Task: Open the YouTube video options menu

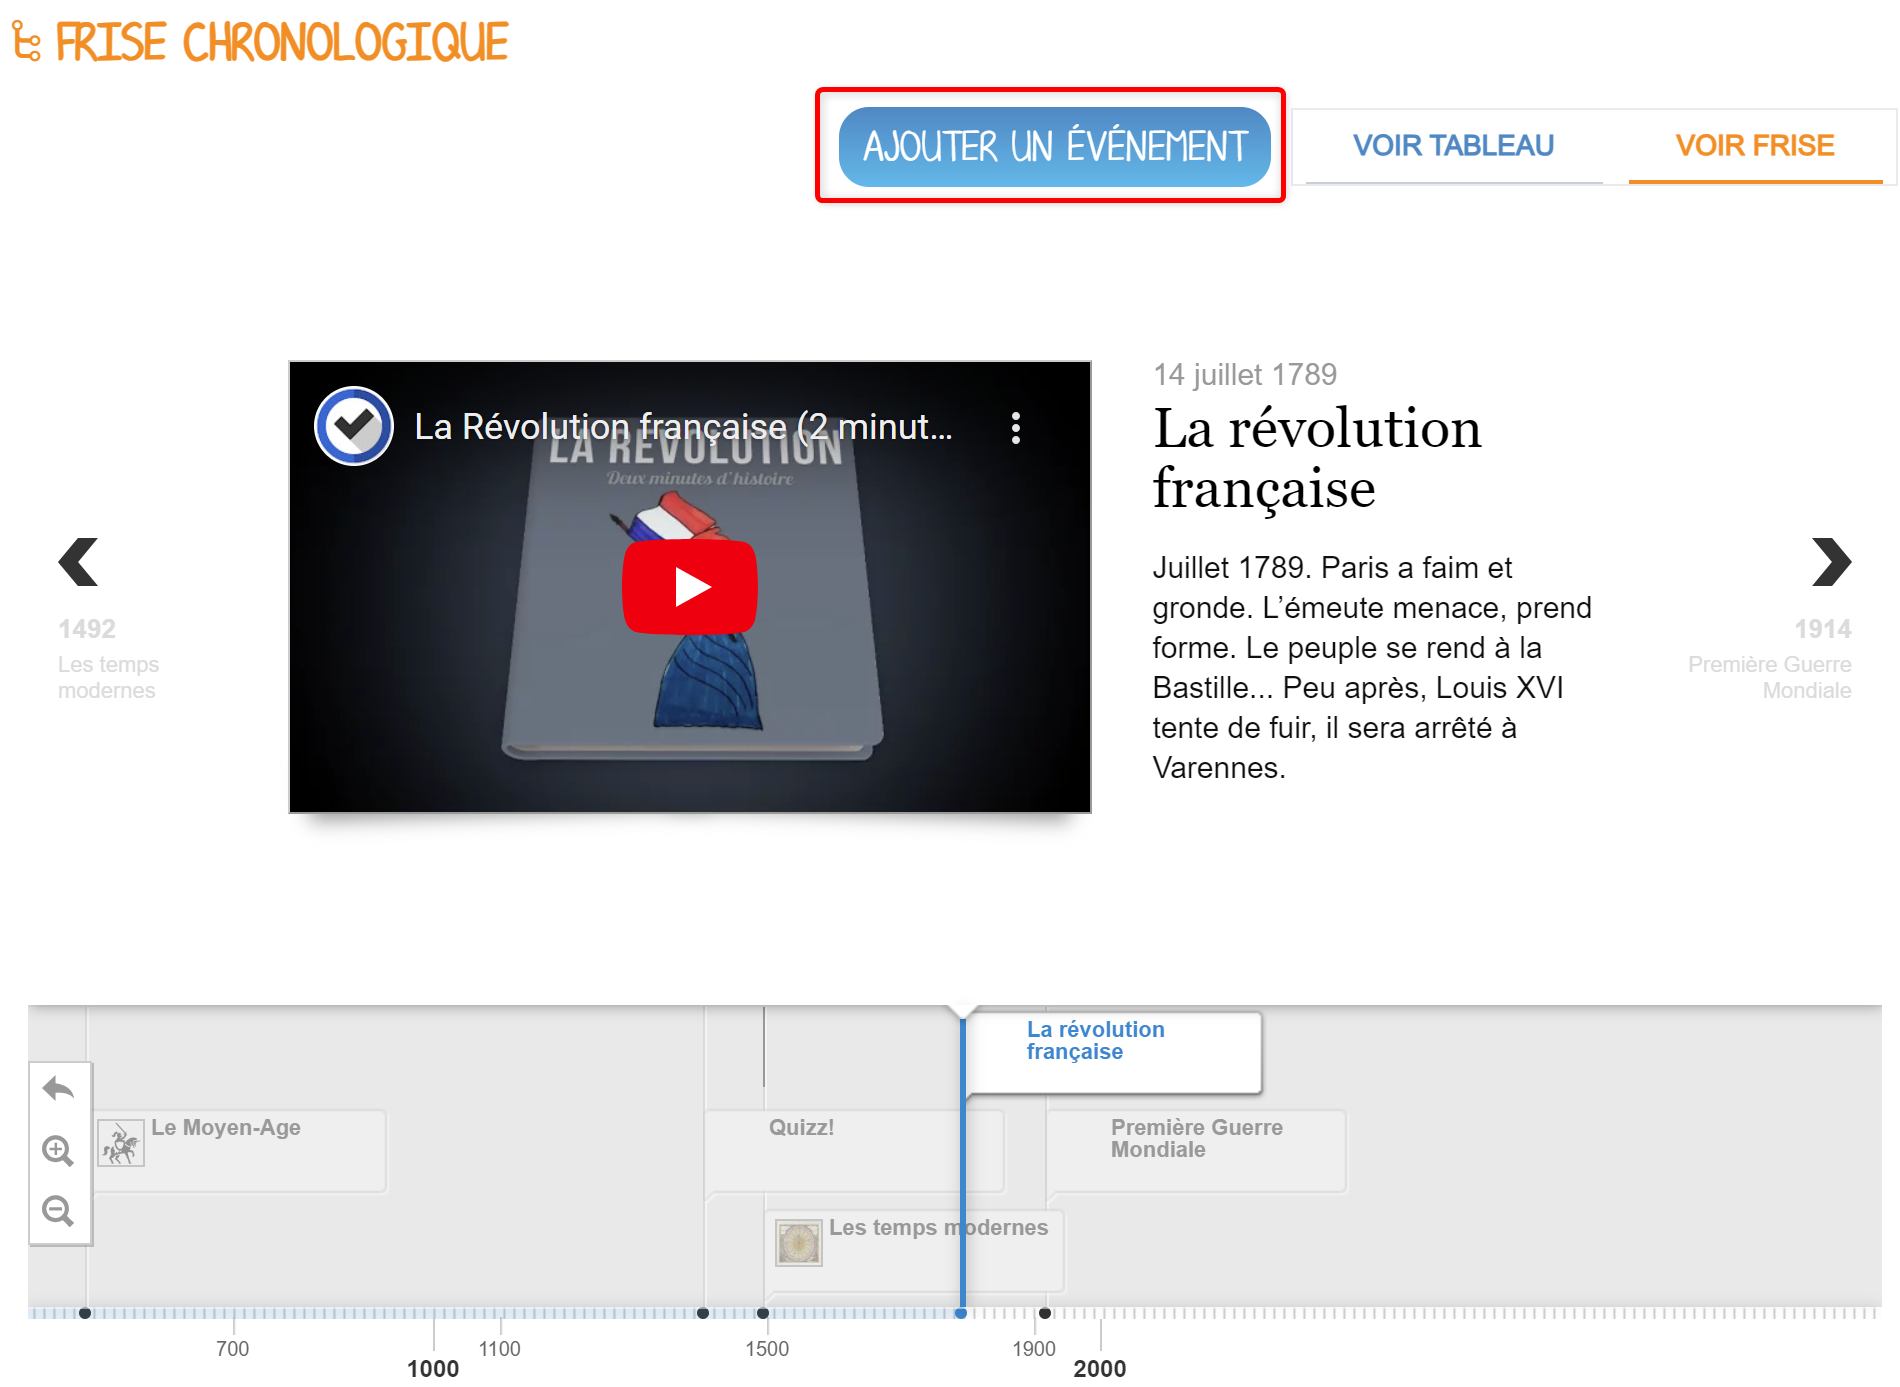Action: point(1015,428)
